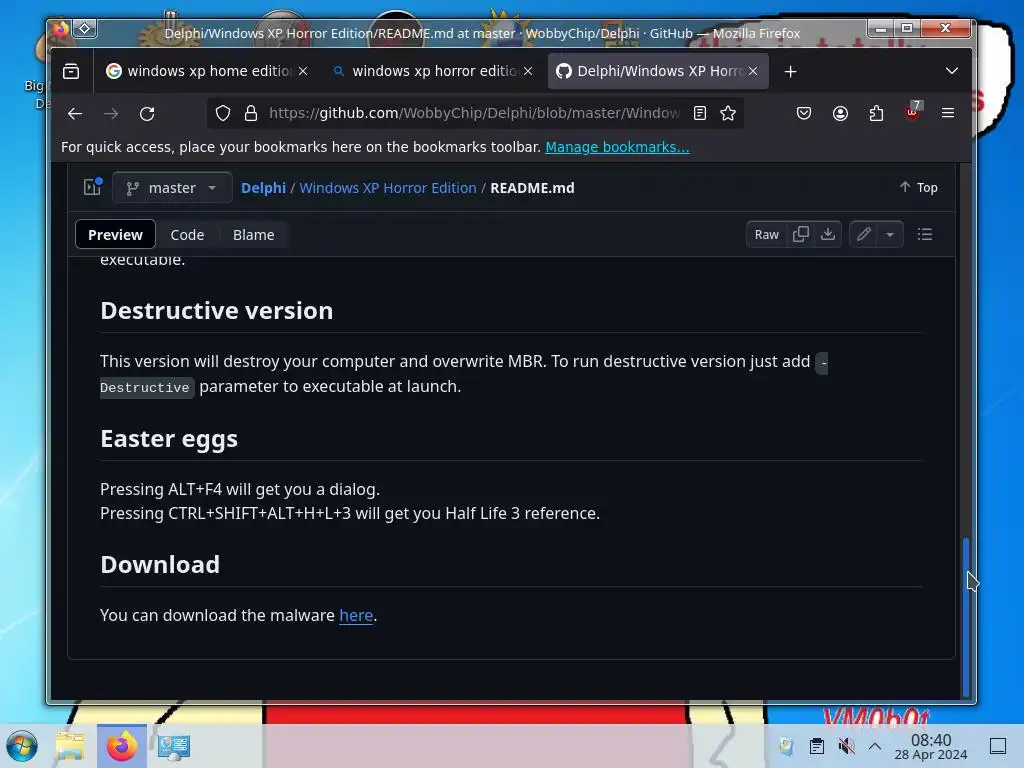
Task: Open the system settings taskbar icon
Action: (174, 746)
